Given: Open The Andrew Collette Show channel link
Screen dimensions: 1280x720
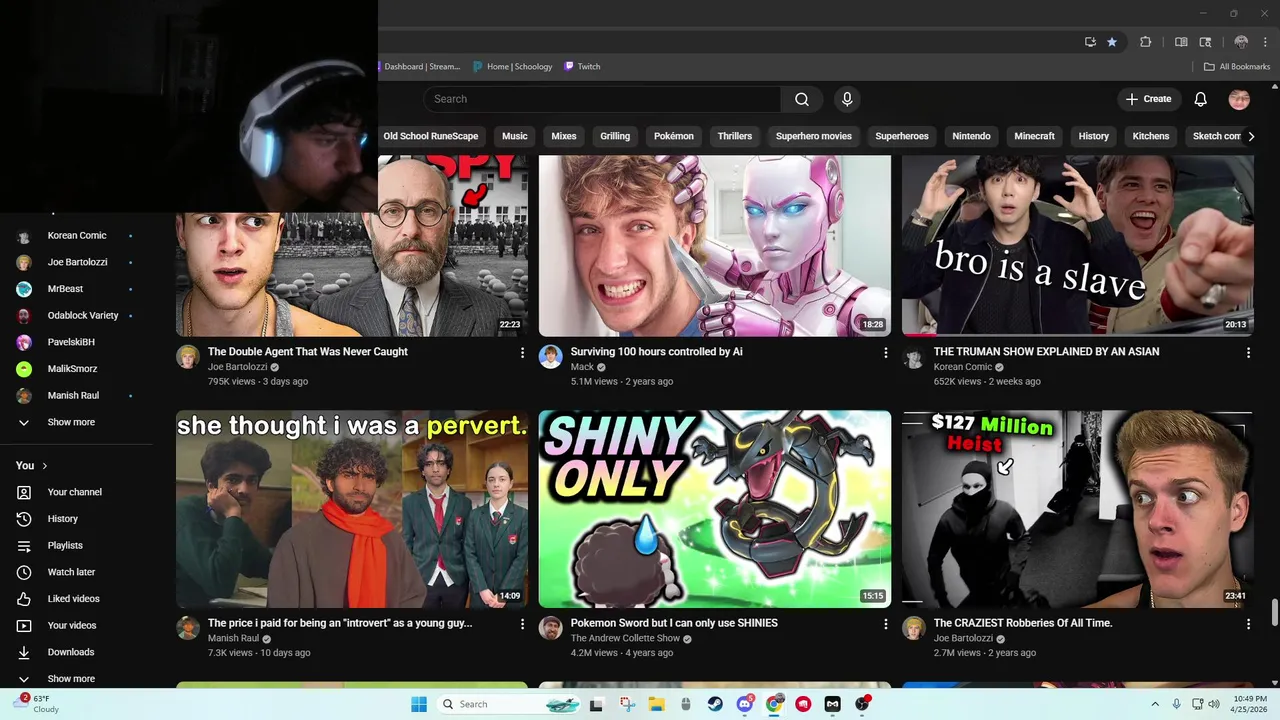Looking at the screenshot, I should click(x=625, y=638).
